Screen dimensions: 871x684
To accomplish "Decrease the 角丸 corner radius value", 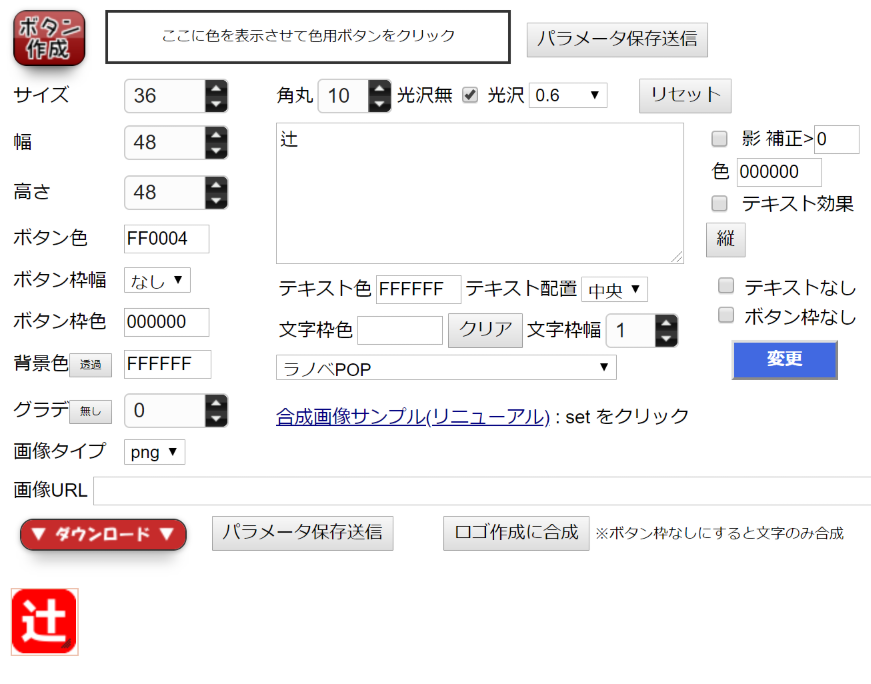I will tap(379, 104).
